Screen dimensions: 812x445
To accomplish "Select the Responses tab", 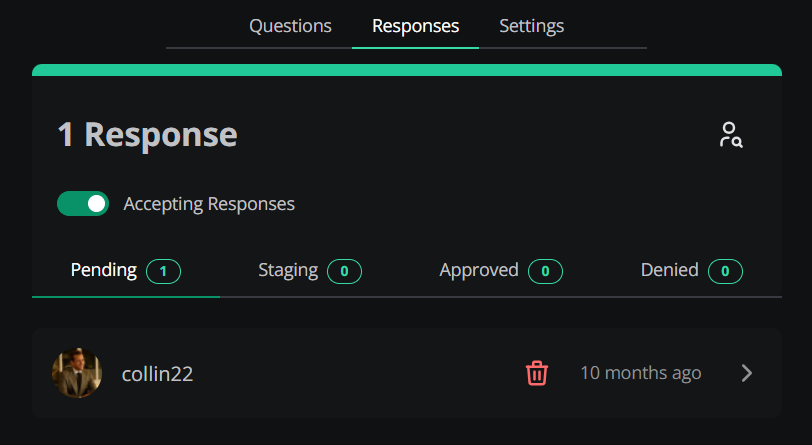I will pos(415,26).
